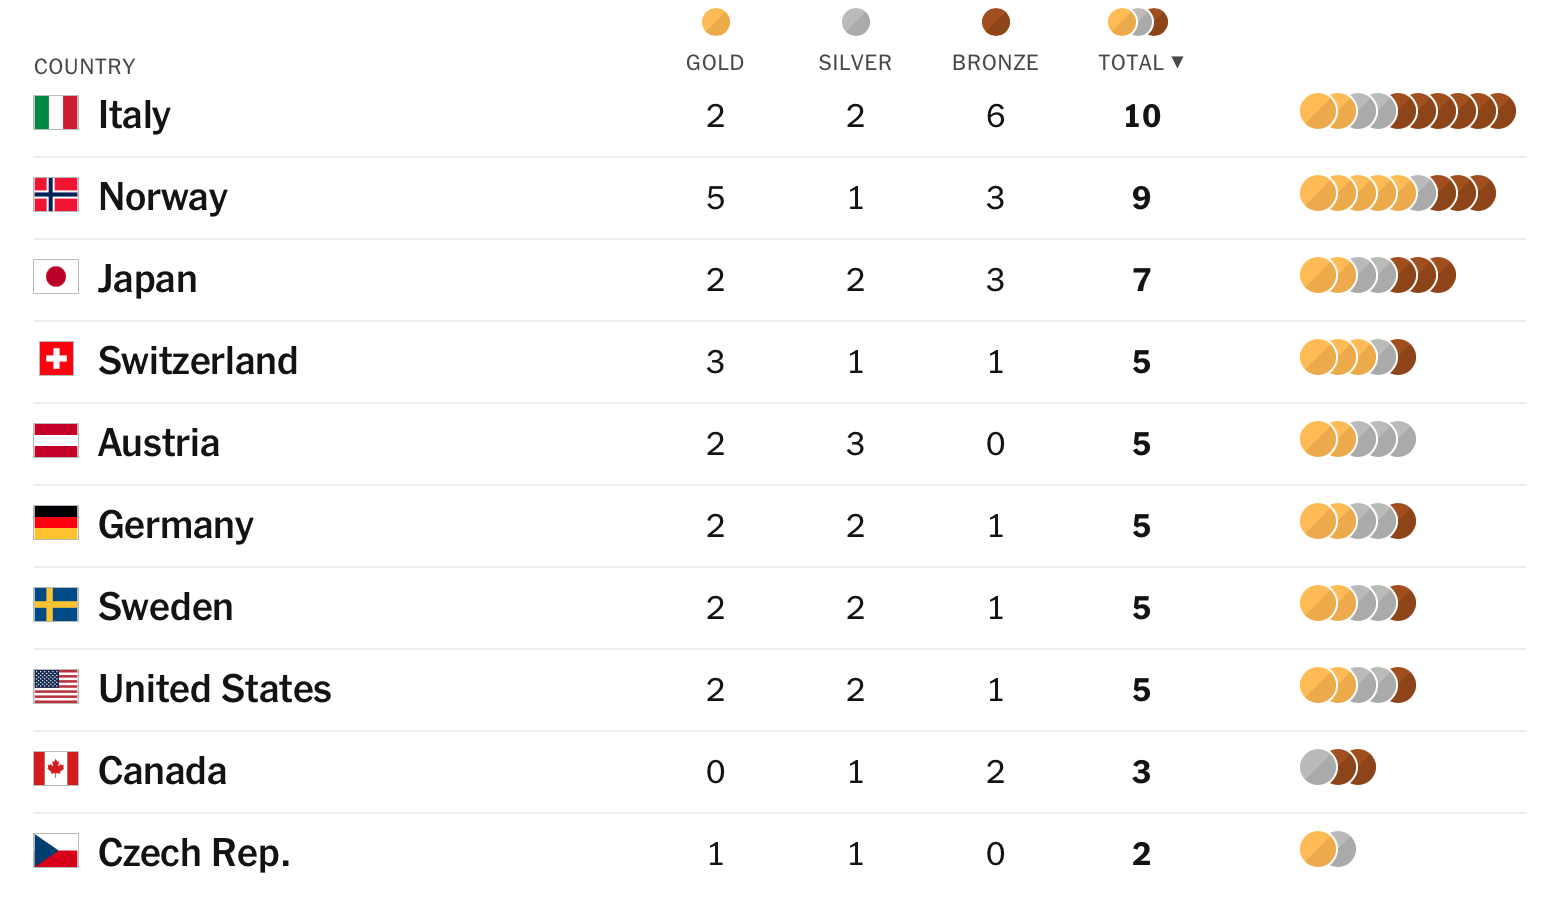The width and height of the screenshot is (1546, 904).
Task: Sort table by BRONZE column
Action: point(995,63)
